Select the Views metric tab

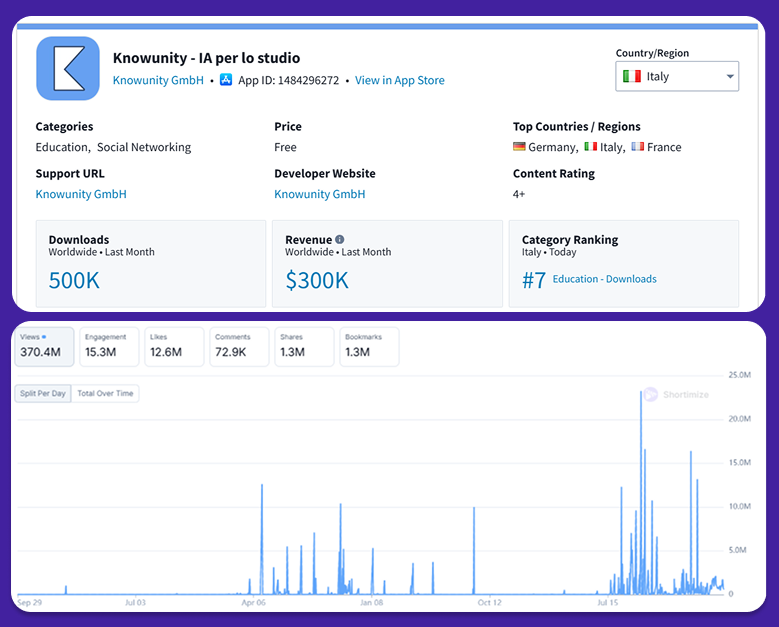point(43,346)
